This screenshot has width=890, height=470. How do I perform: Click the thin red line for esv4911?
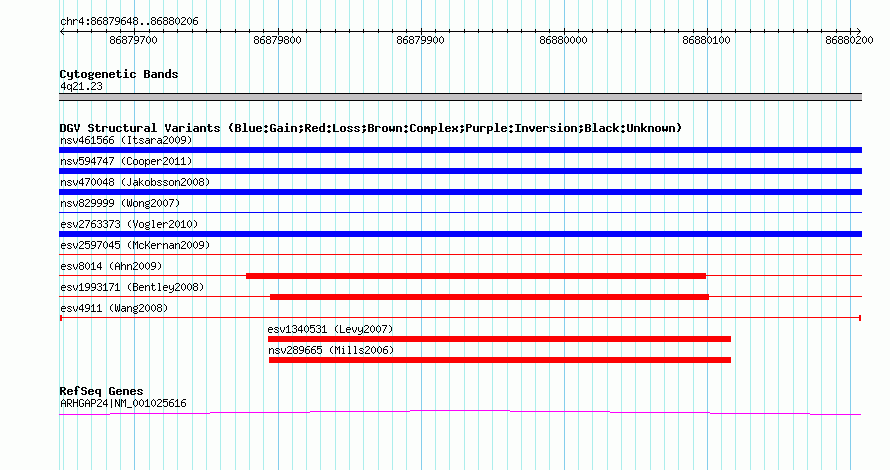pos(460,318)
